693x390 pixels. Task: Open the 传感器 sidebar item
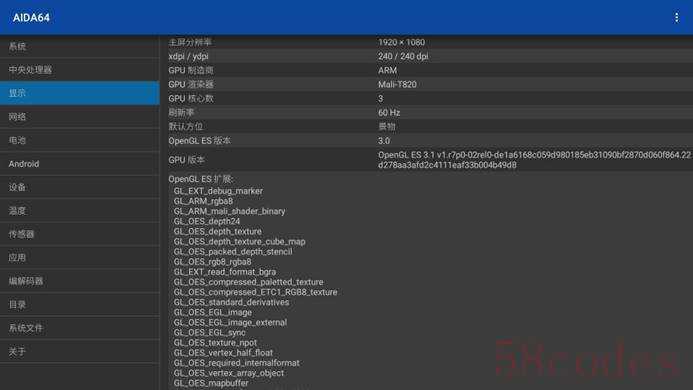pos(80,234)
